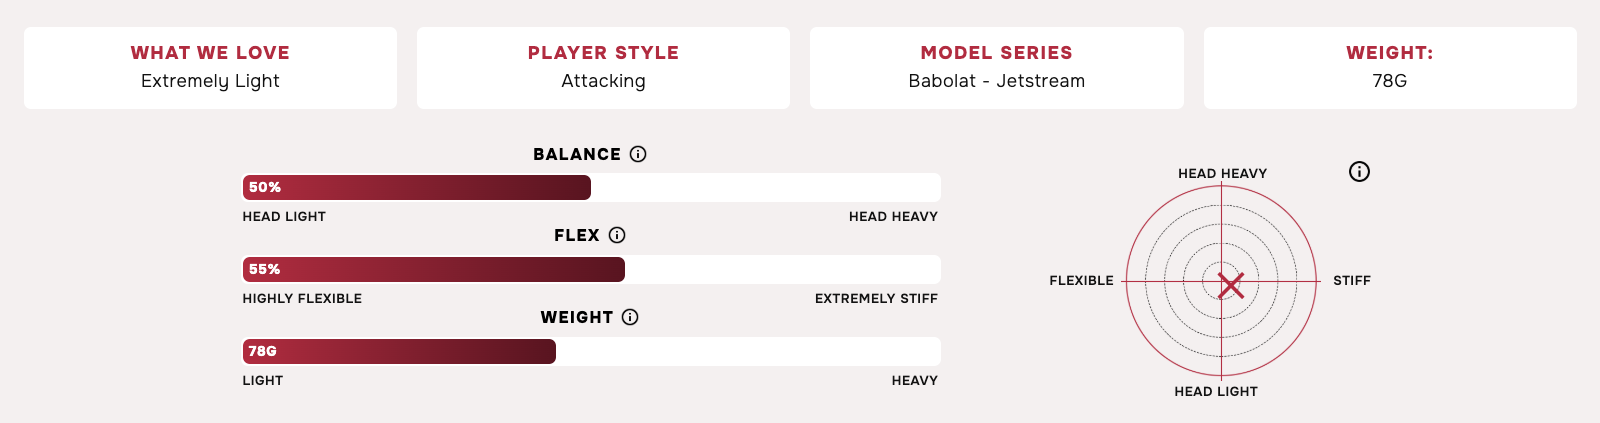1600x423 pixels.
Task: Click the HEAD HEAVY label above the chart
Action: point(1222,173)
